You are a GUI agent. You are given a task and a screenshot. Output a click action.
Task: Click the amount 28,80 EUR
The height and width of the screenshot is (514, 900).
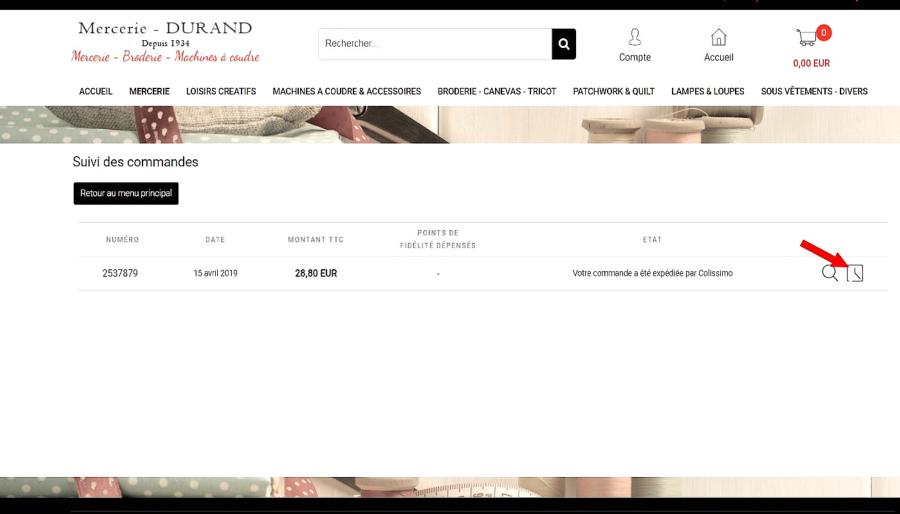pyautogui.click(x=316, y=274)
